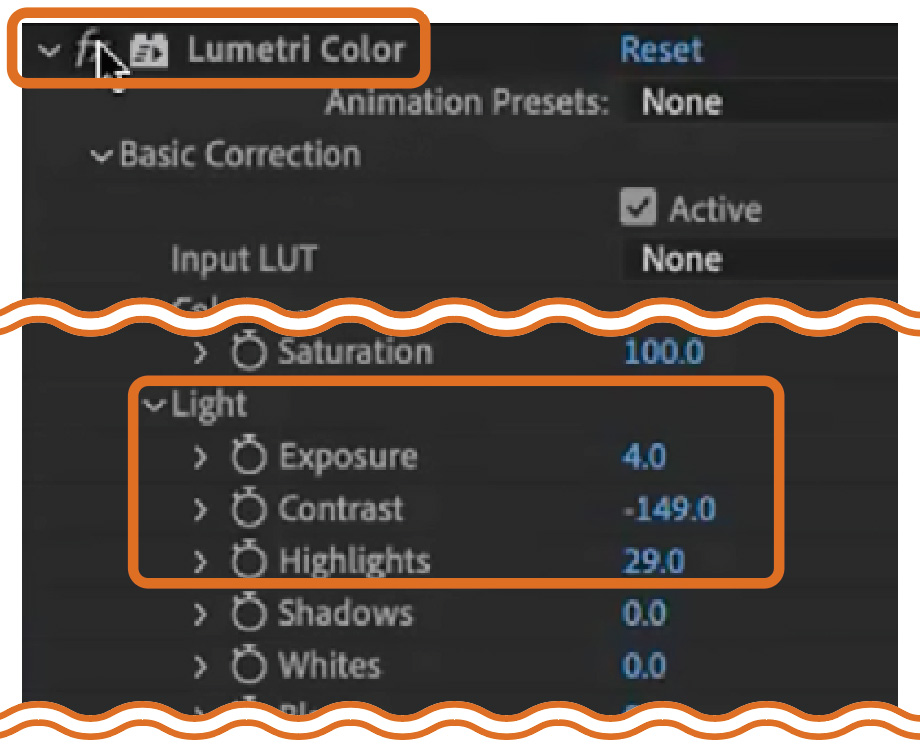920x746 pixels.
Task: Collapse the Lumetri Color effect
Action: click(x=50, y=51)
